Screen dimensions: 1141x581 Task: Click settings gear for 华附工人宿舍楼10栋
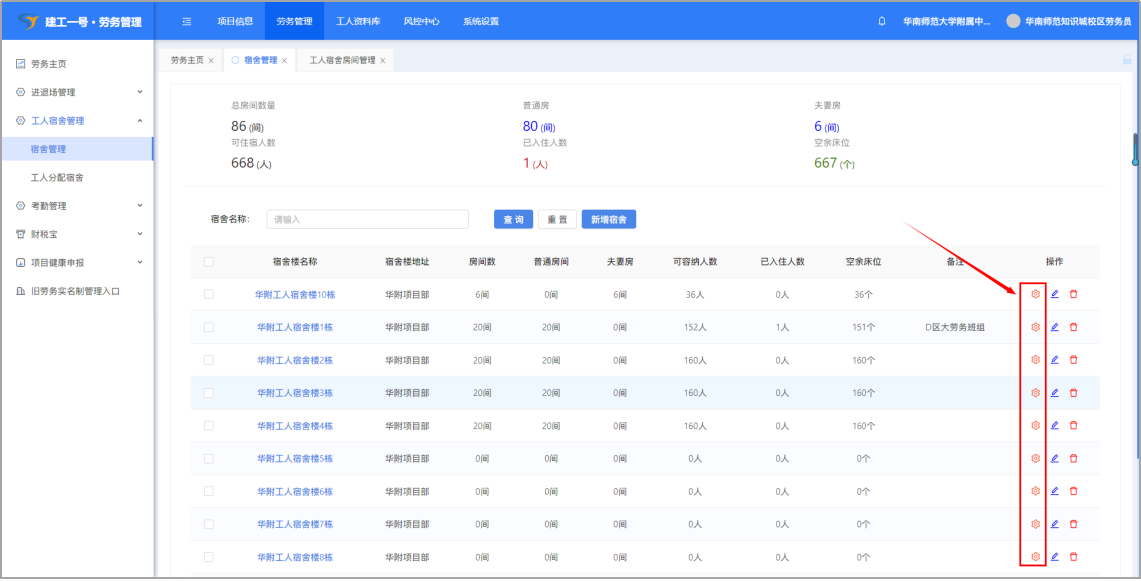[1035, 294]
